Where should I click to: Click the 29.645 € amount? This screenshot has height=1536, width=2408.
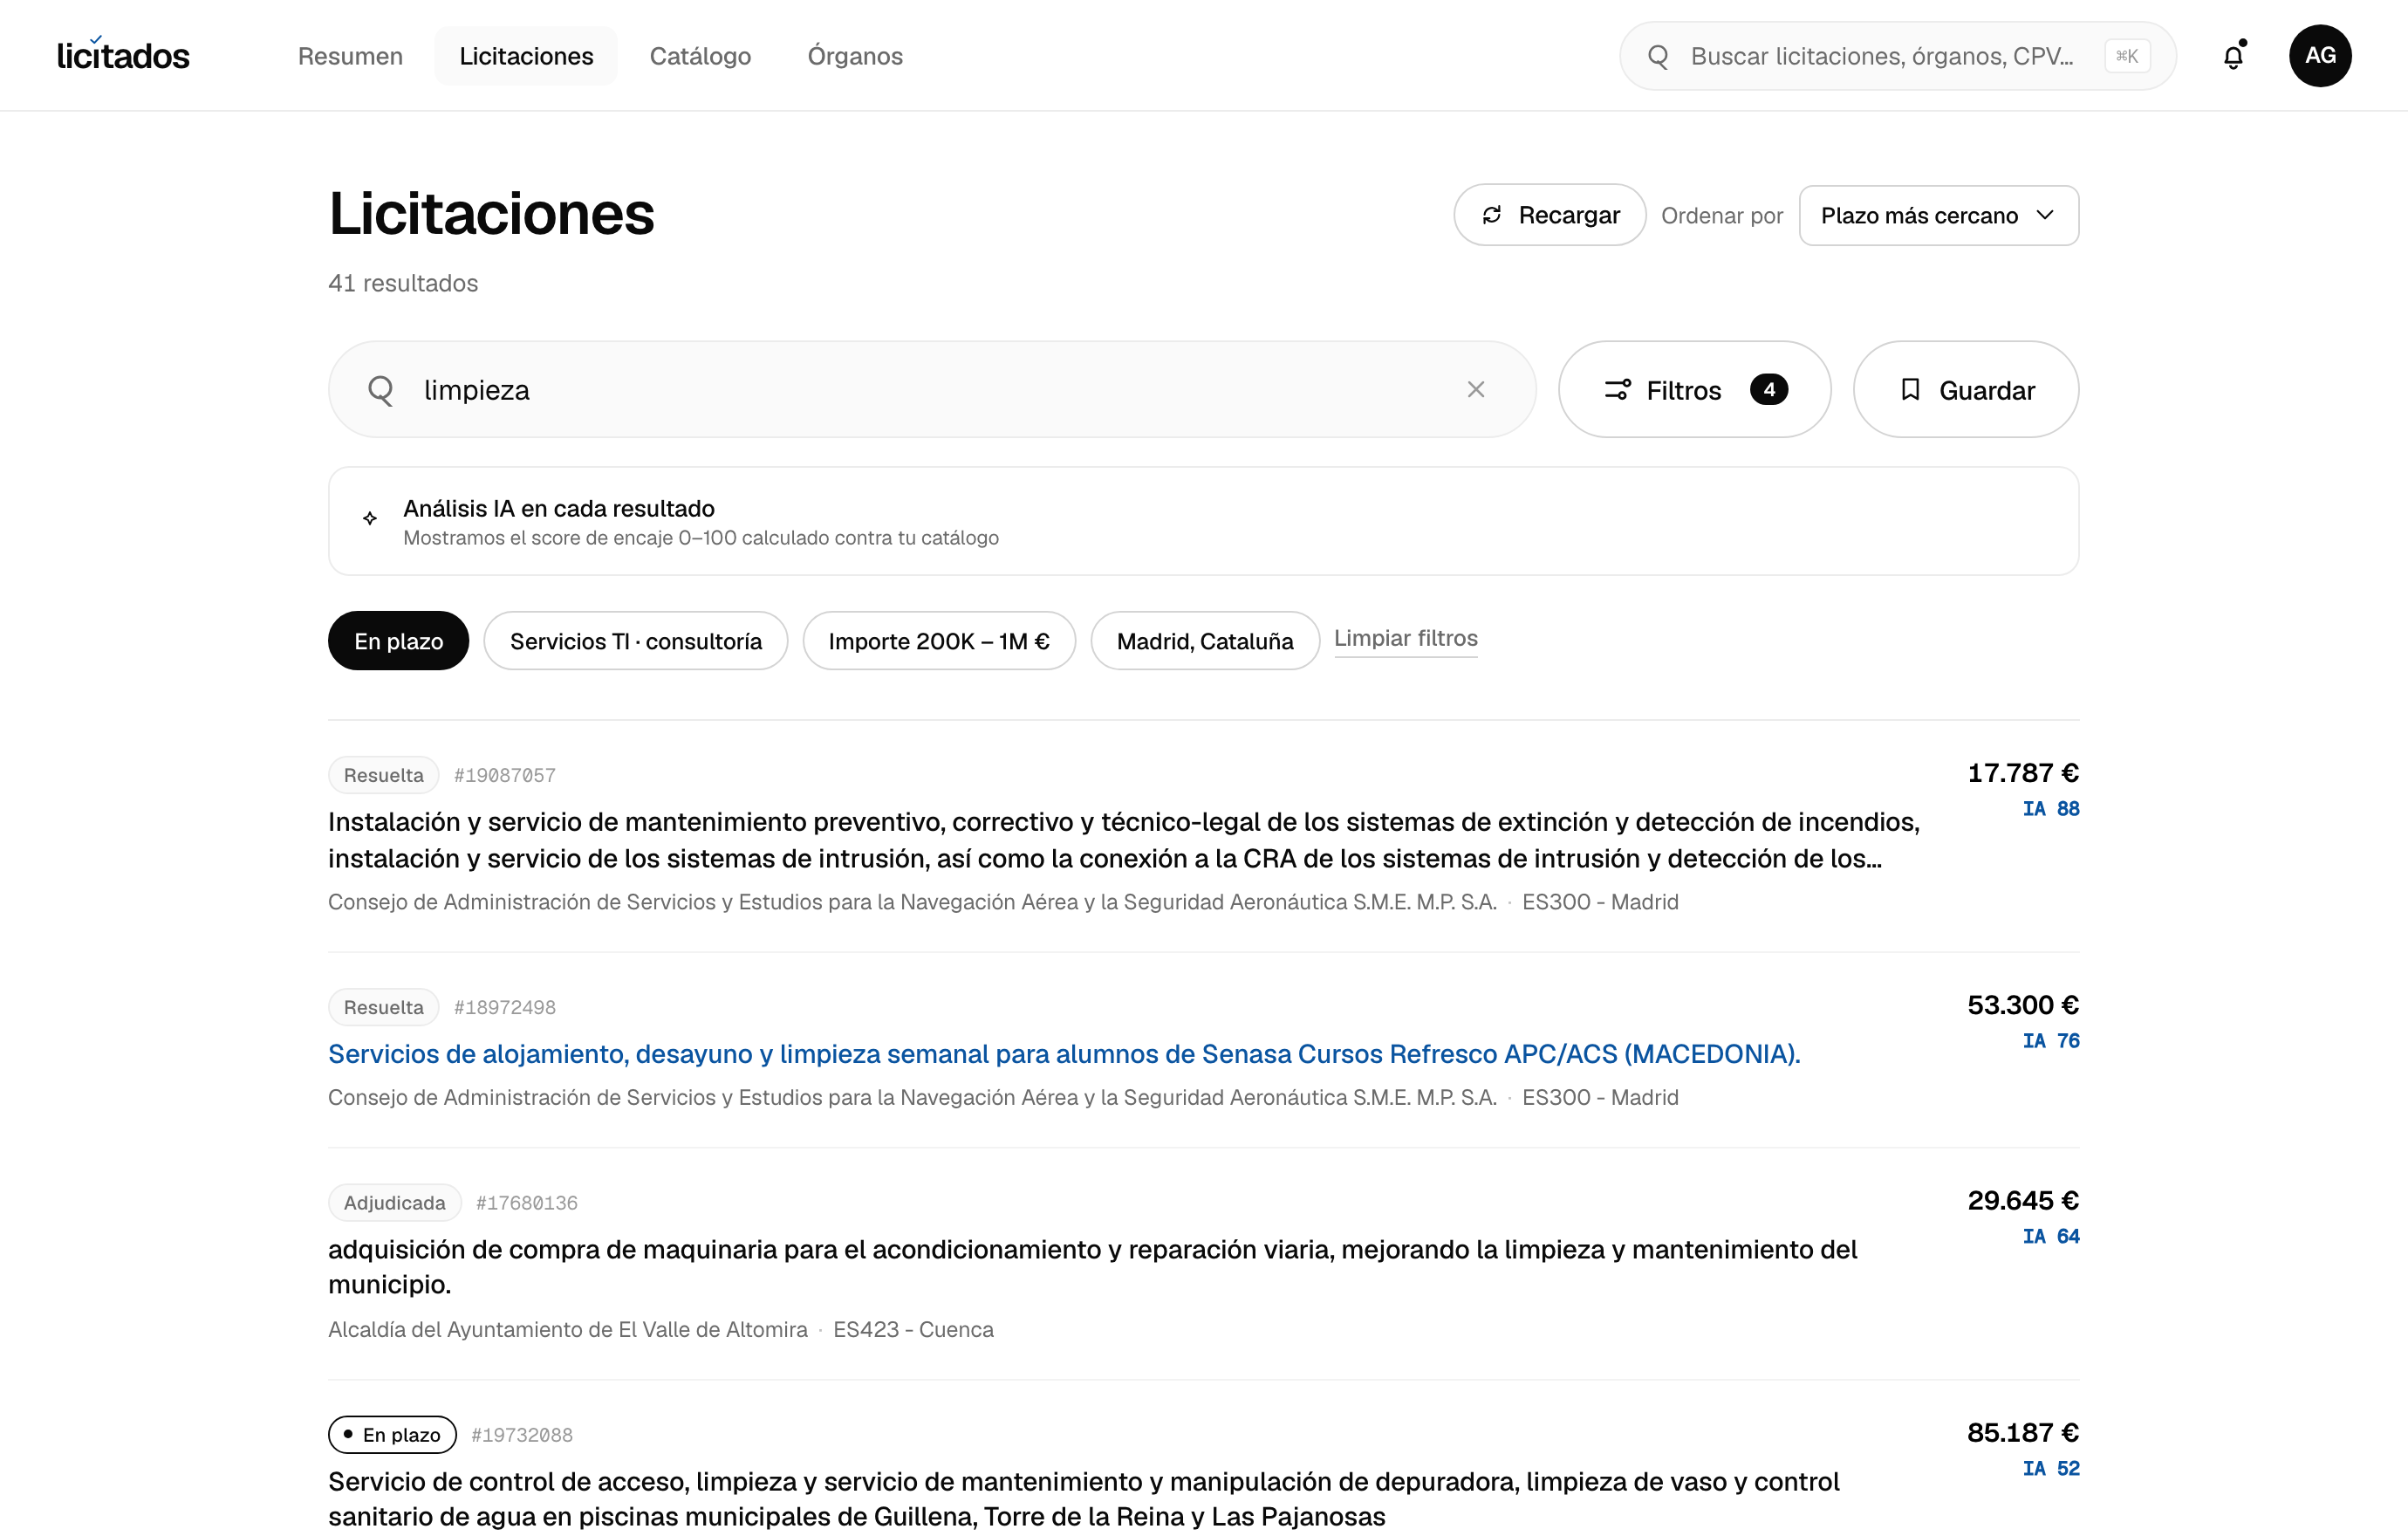[2023, 1200]
